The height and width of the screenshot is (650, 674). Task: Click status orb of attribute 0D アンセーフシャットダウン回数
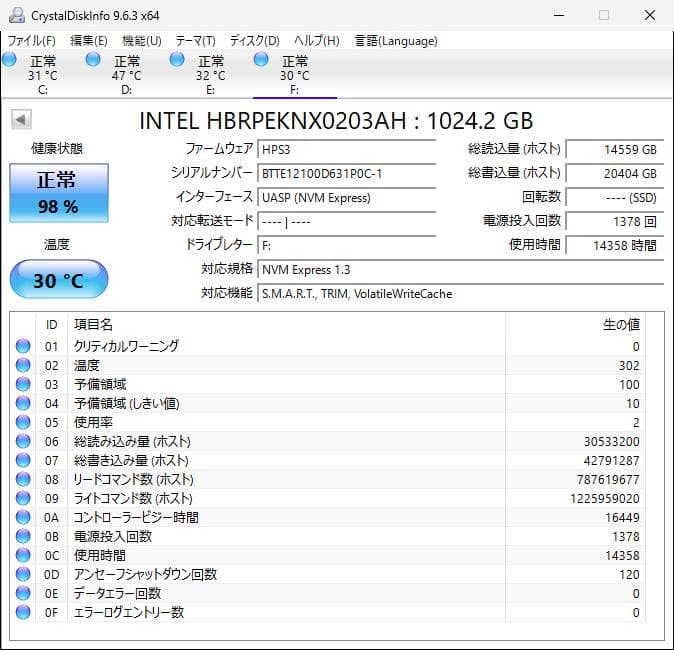(x=23, y=574)
